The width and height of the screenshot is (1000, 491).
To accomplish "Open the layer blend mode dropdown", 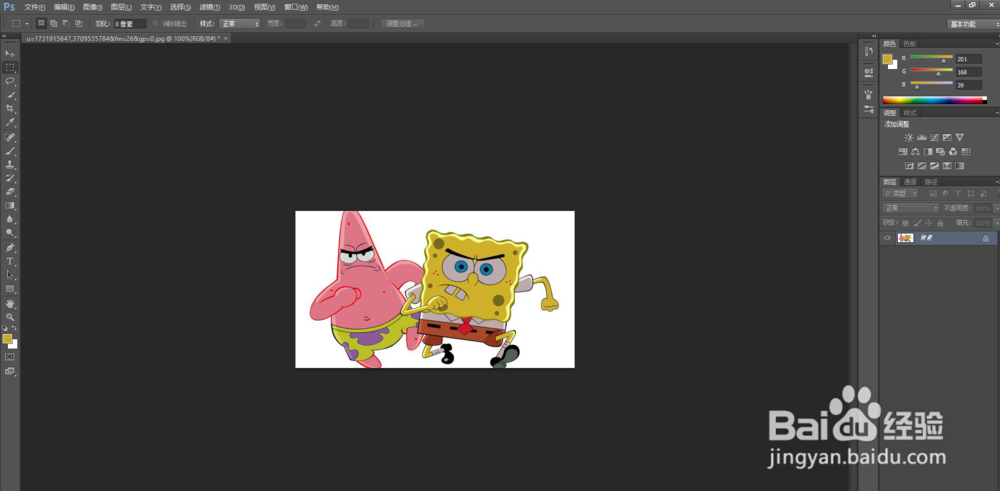I will click(x=911, y=208).
